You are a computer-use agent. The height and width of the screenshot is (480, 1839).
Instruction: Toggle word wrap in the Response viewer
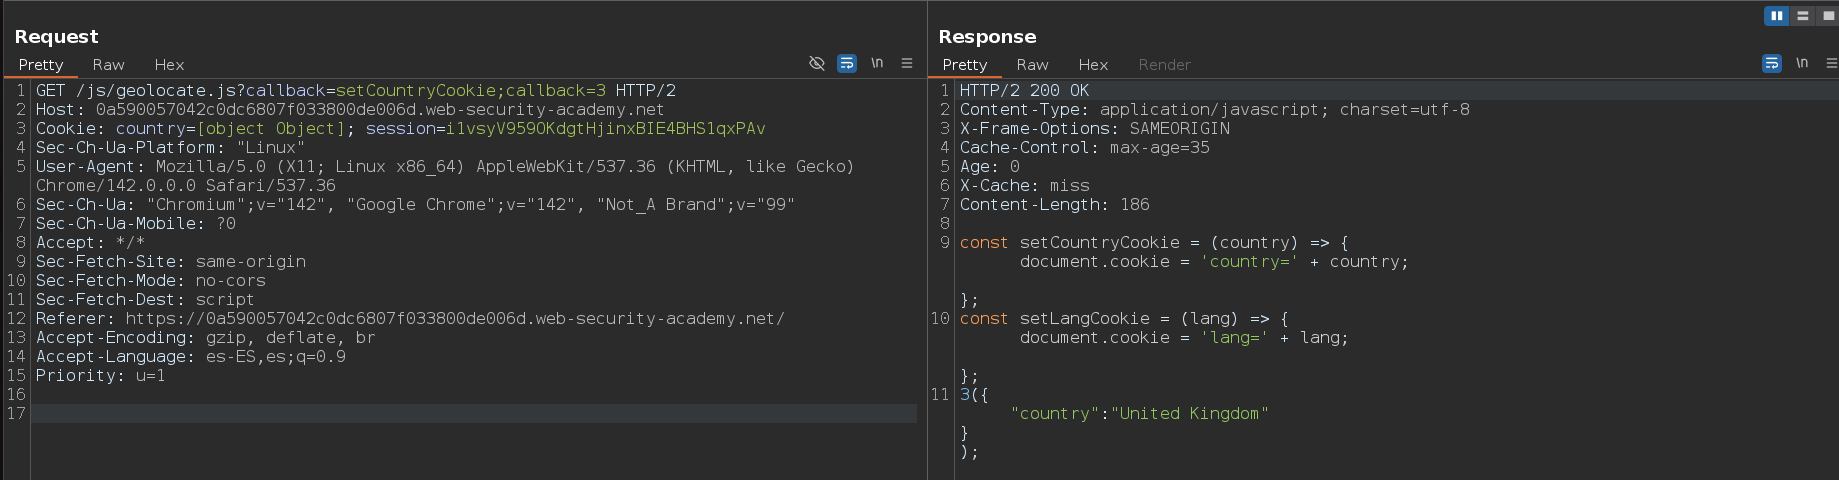click(1771, 63)
